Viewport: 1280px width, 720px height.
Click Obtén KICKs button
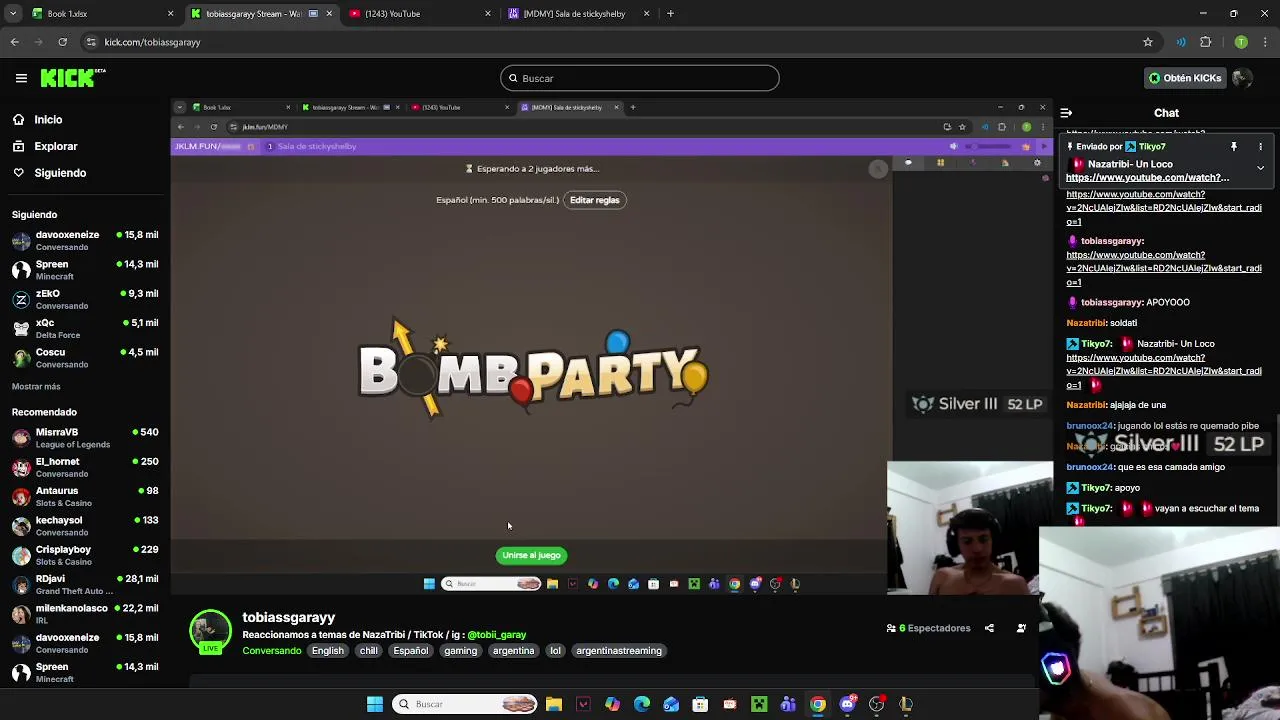tap(1185, 78)
